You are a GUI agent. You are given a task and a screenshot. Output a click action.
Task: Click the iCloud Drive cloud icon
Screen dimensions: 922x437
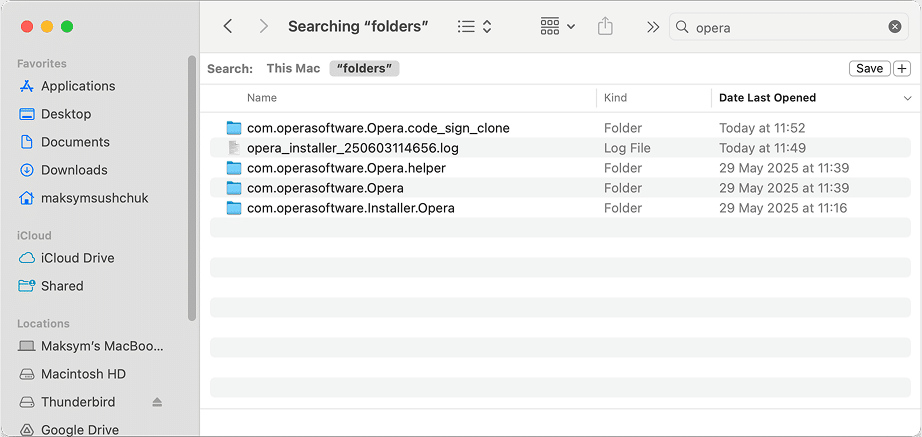click(26, 258)
